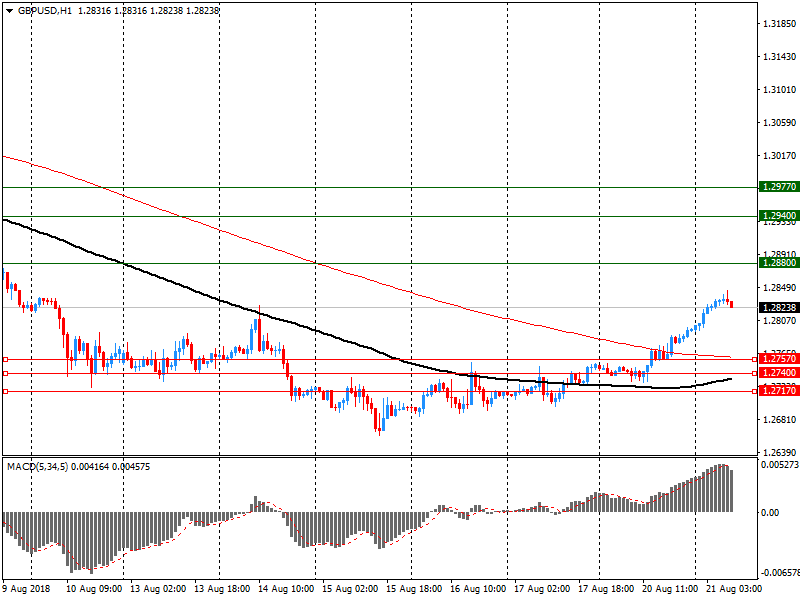Click the 17 Aug 02:00 time axis label
Screen dimensions: 800x600
tap(542, 589)
